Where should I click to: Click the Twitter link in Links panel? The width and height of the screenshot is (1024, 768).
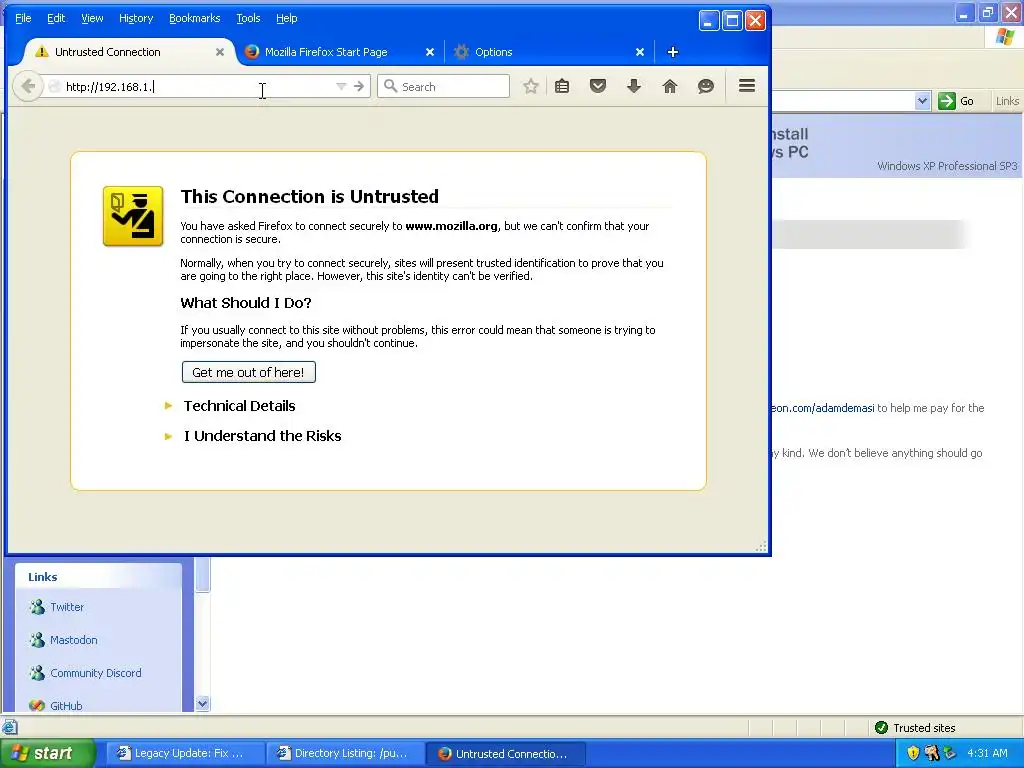[67, 607]
